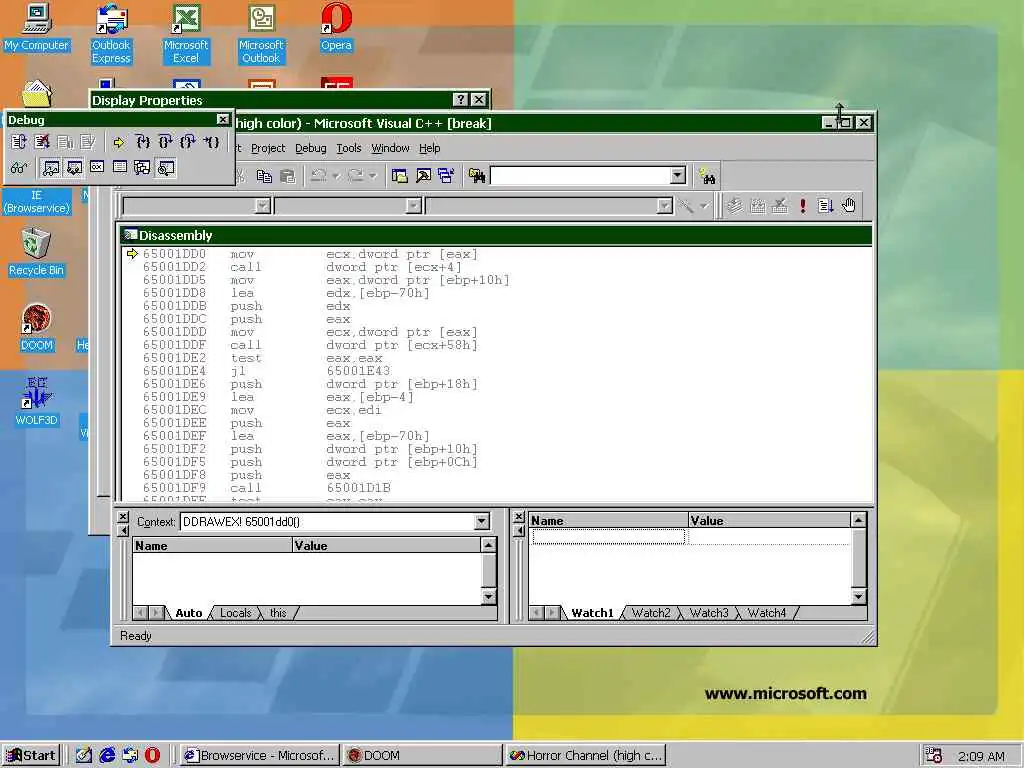
Task: Switch to the Watch2 tab
Action: coord(651,613)
